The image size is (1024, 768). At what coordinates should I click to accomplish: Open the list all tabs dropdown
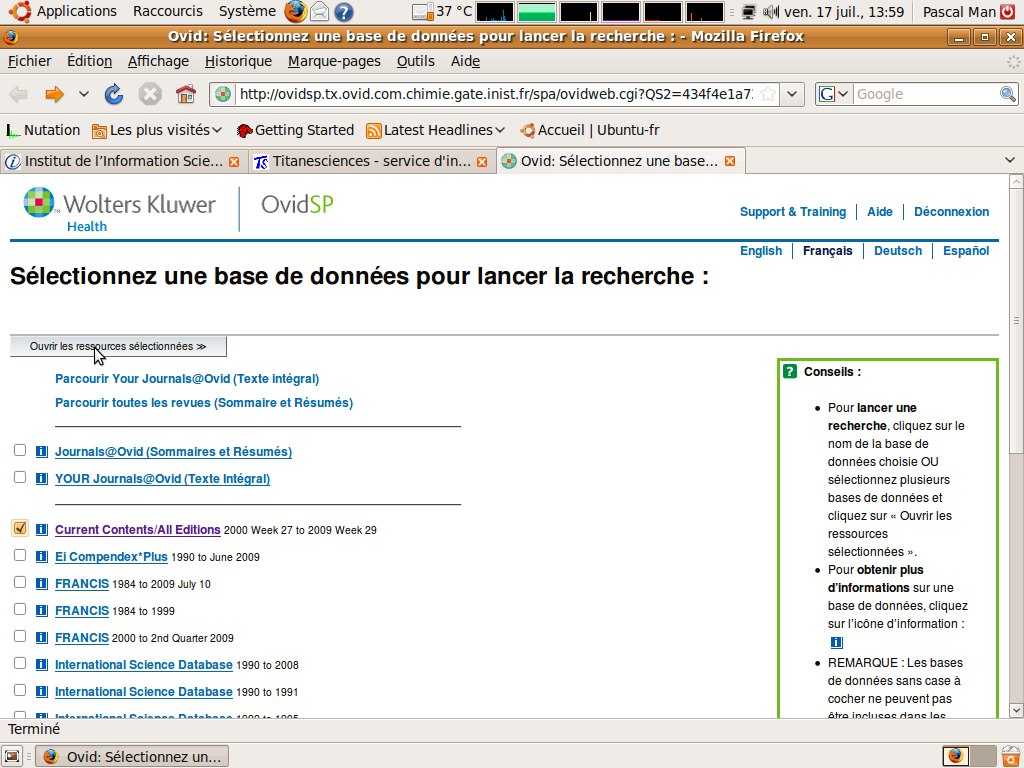pos(1010,161)
